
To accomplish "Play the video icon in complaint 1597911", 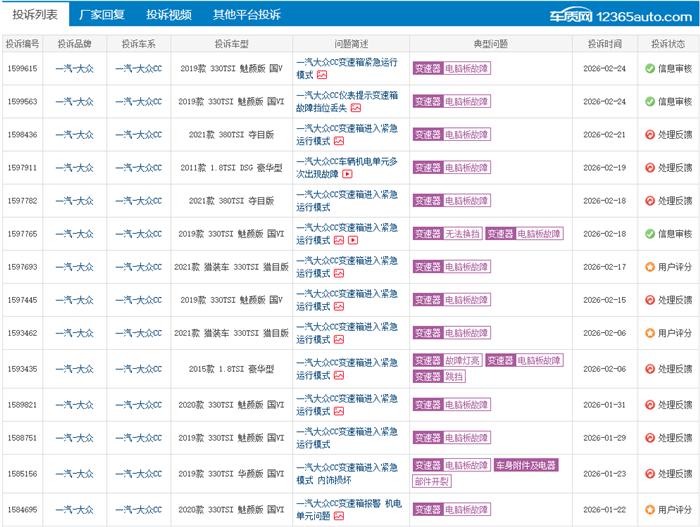I will 347,174.
